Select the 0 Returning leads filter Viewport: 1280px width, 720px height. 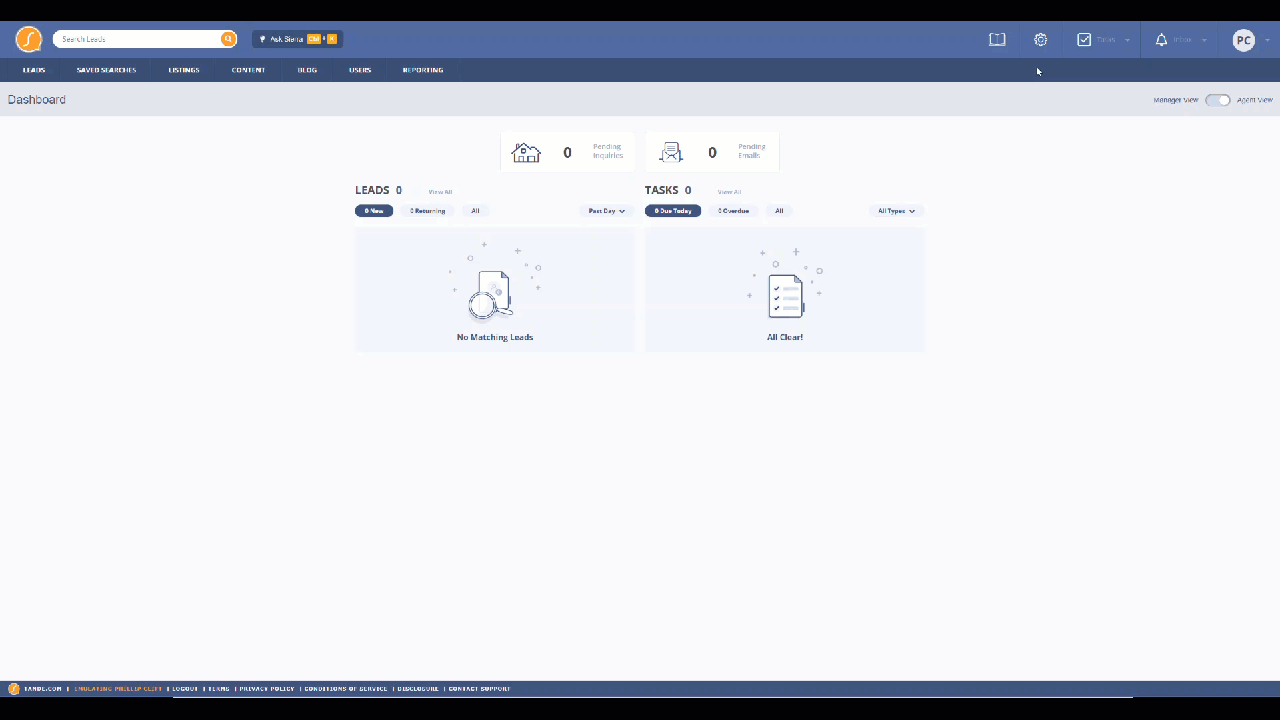pyautogui.click(x=427, y=211)
